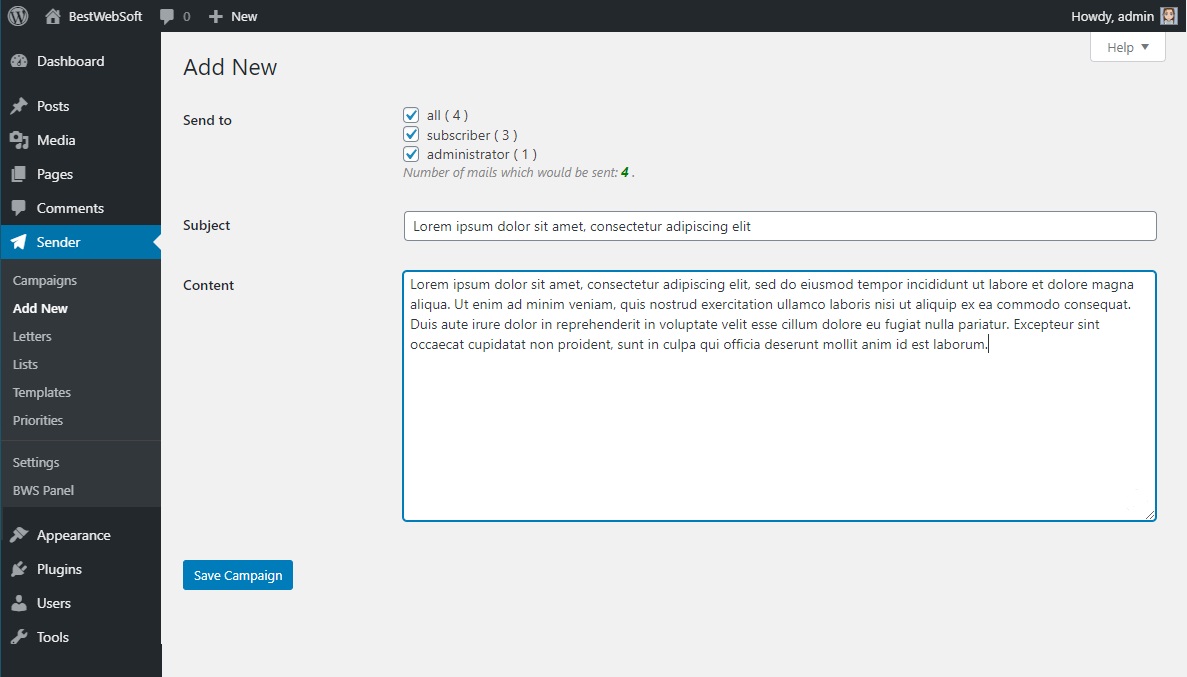Click the Users icon in the sidebar

point(22,603)
